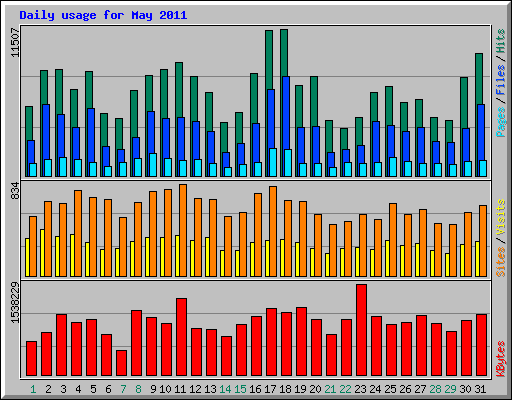The height and width of the screenshot is (400, 512).
Task: Click the blue files bar for day 17
Action: [271, 119]
